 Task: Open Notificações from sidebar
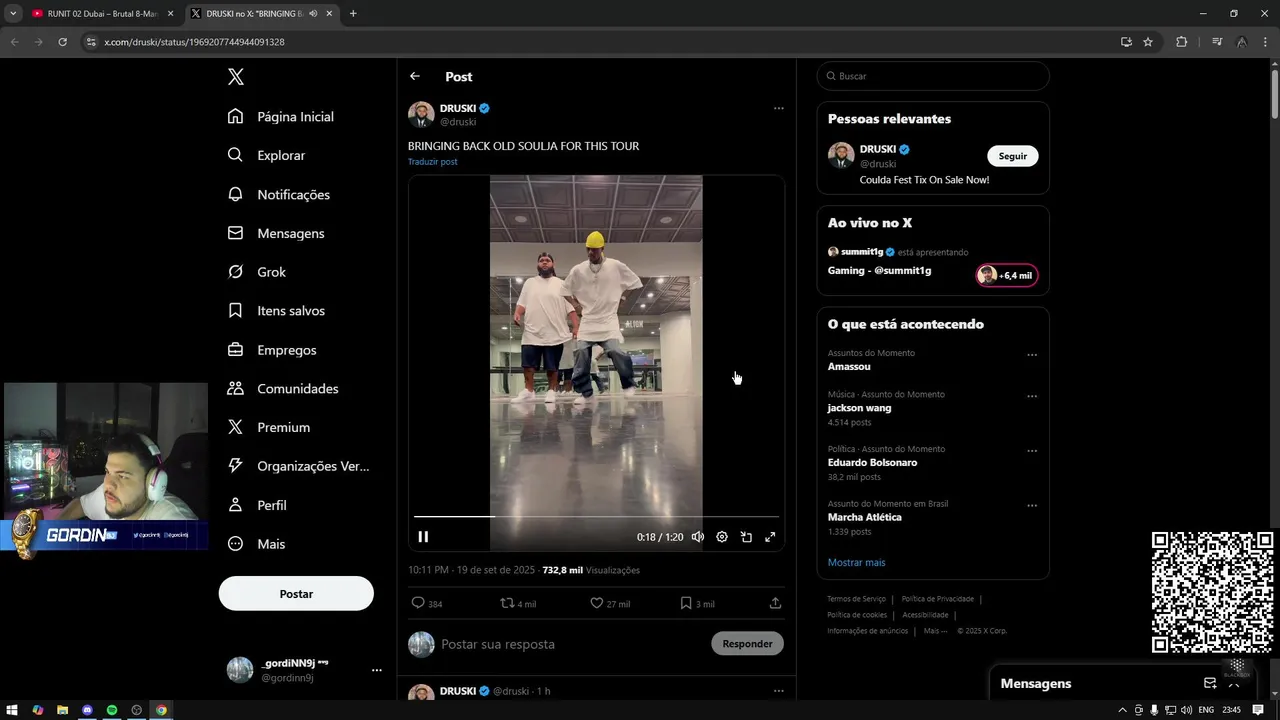(x=279, y=194)
